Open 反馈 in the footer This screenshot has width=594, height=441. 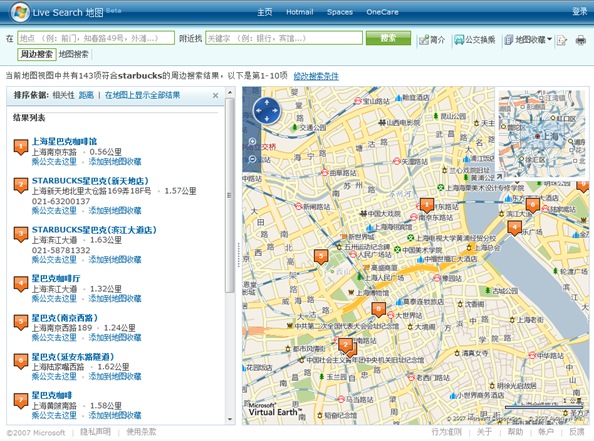click(x=577, y=432)
